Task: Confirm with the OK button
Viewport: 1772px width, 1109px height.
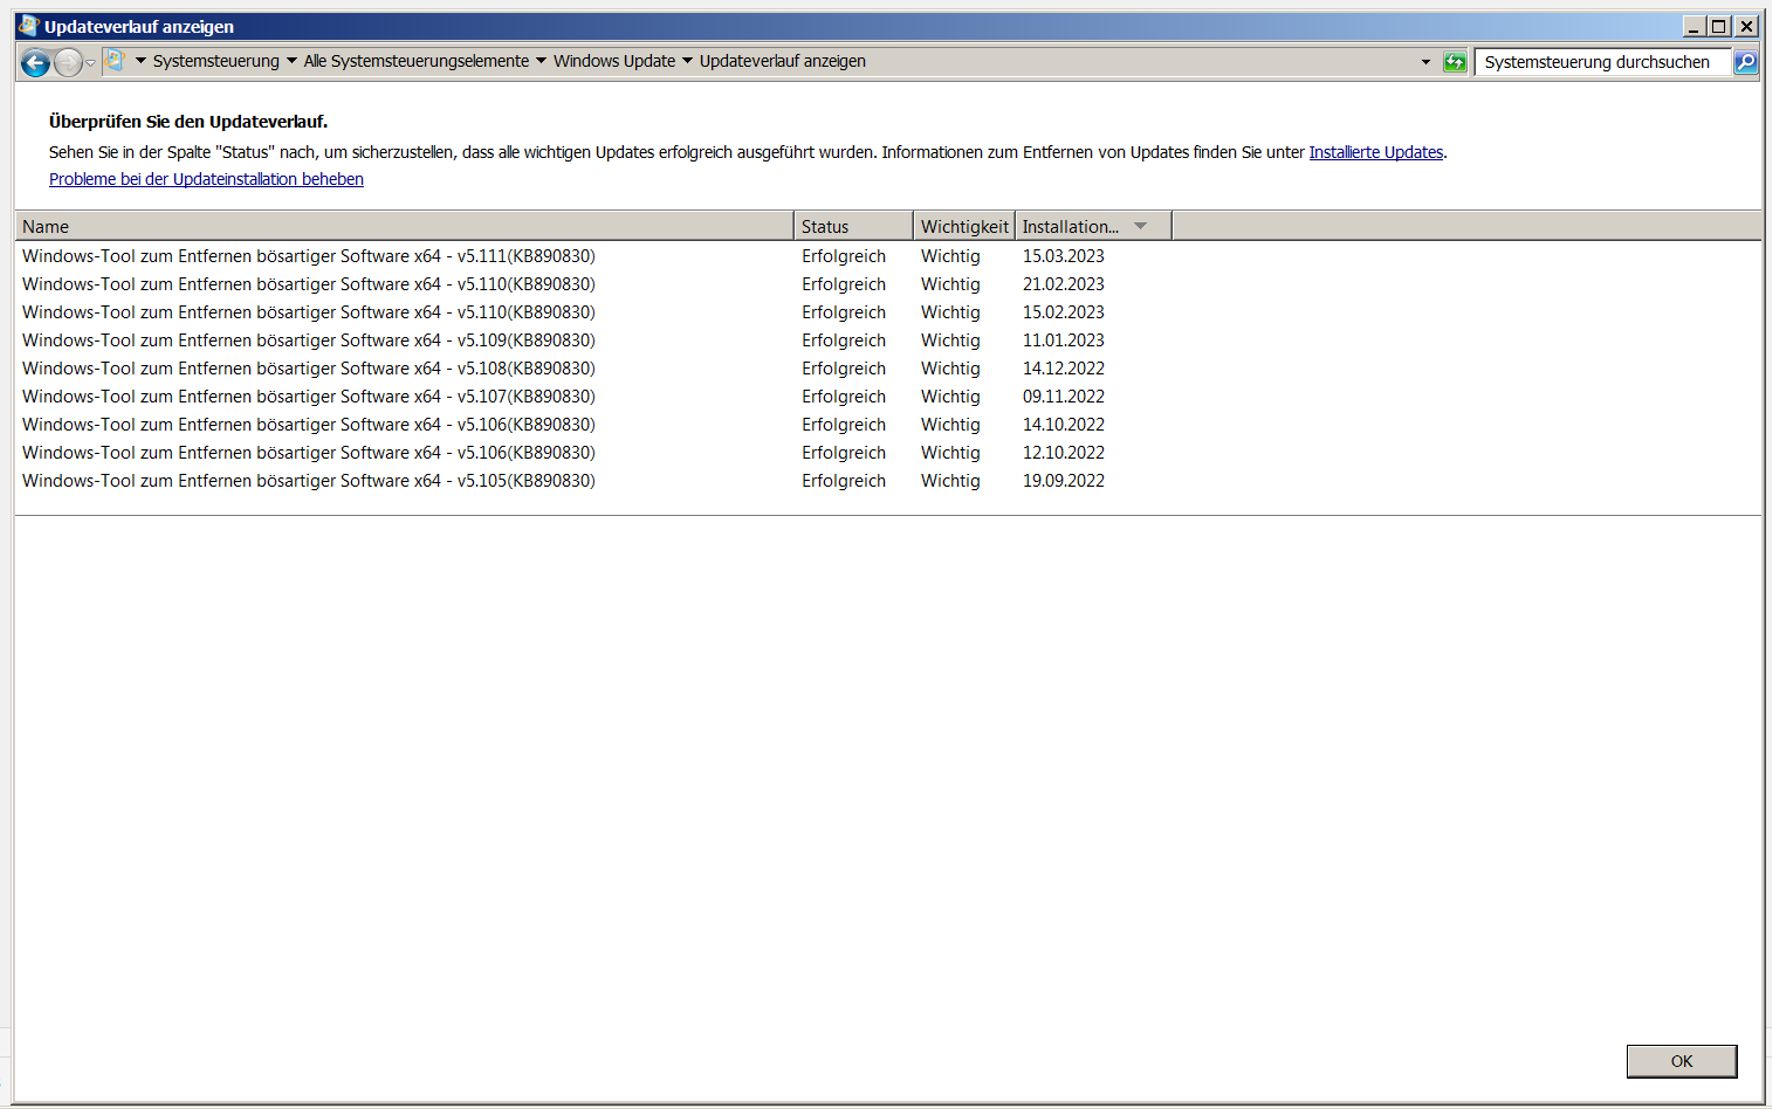Action: (x=1682, y=1061)
